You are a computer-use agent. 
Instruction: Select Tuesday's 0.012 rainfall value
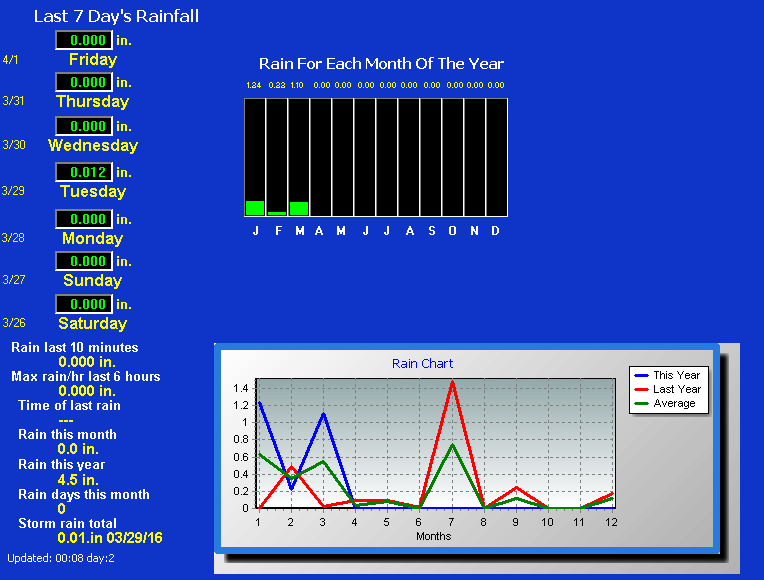pos(82,172)
